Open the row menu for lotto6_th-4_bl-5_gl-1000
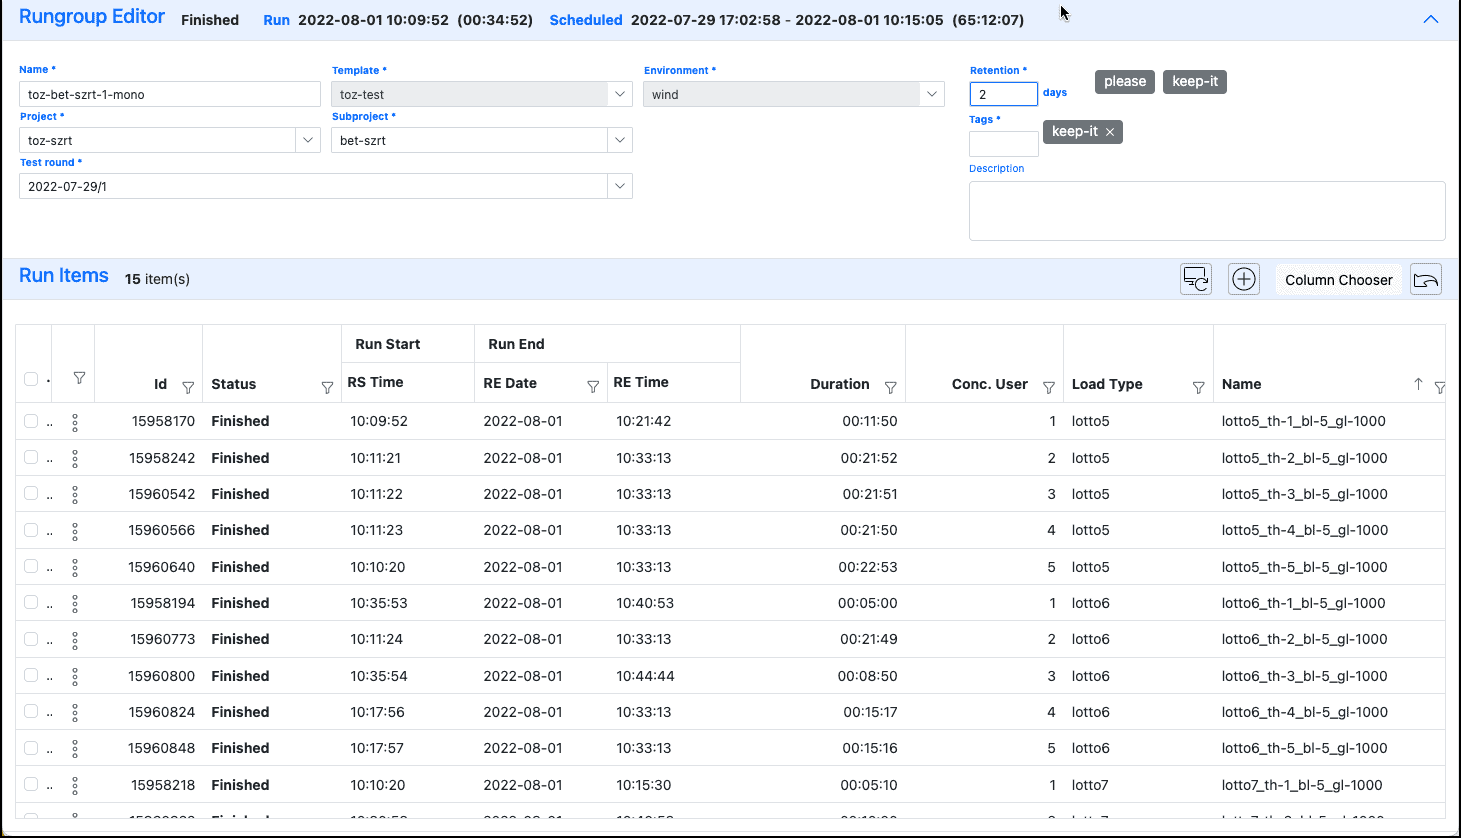Viewport: 1461px width, 838px height. click(75, 713)
